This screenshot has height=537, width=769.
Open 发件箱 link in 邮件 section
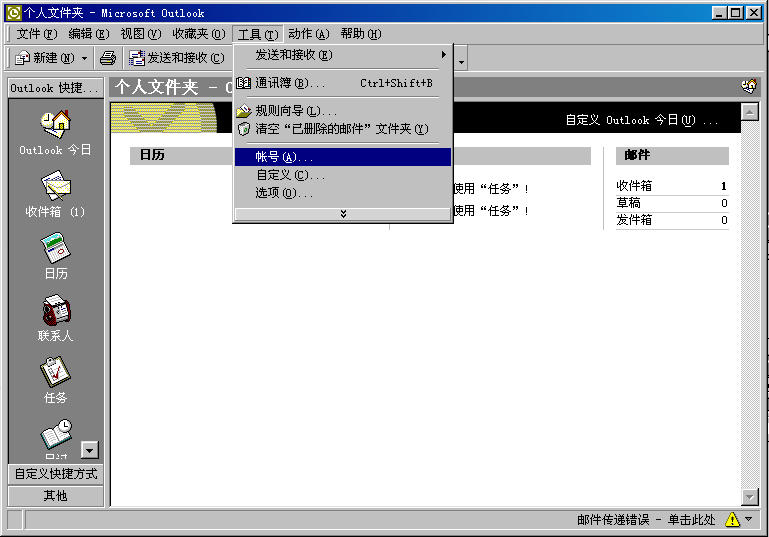pyautogui.click(x=634, y=220)
